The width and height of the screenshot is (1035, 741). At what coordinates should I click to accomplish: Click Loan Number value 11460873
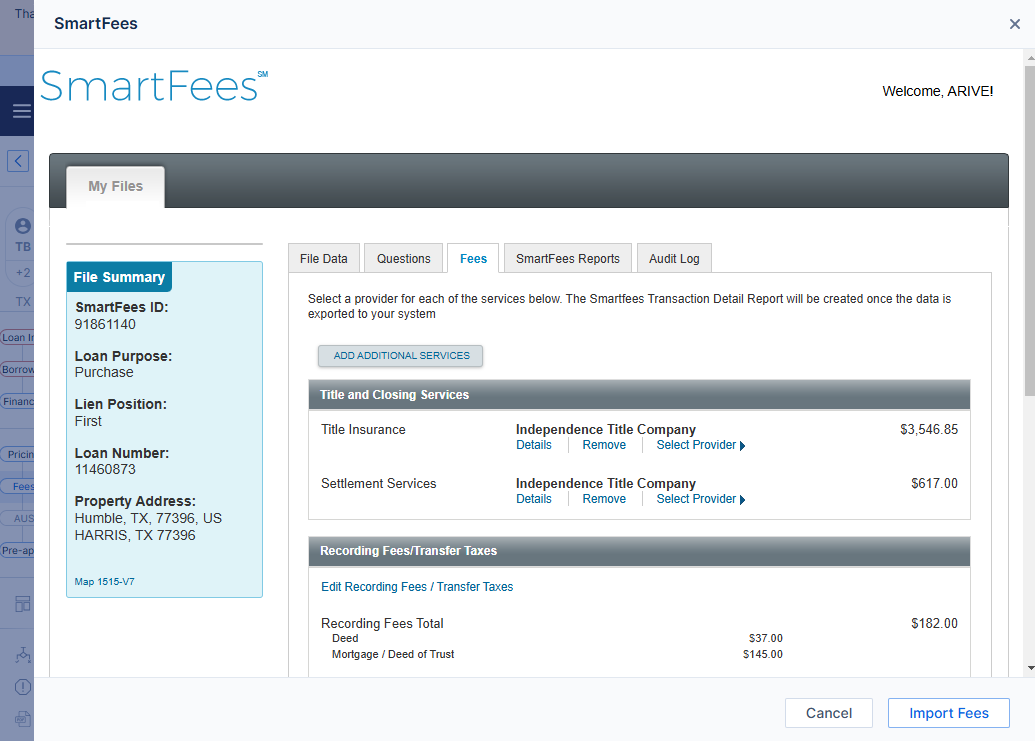(105, 469)
